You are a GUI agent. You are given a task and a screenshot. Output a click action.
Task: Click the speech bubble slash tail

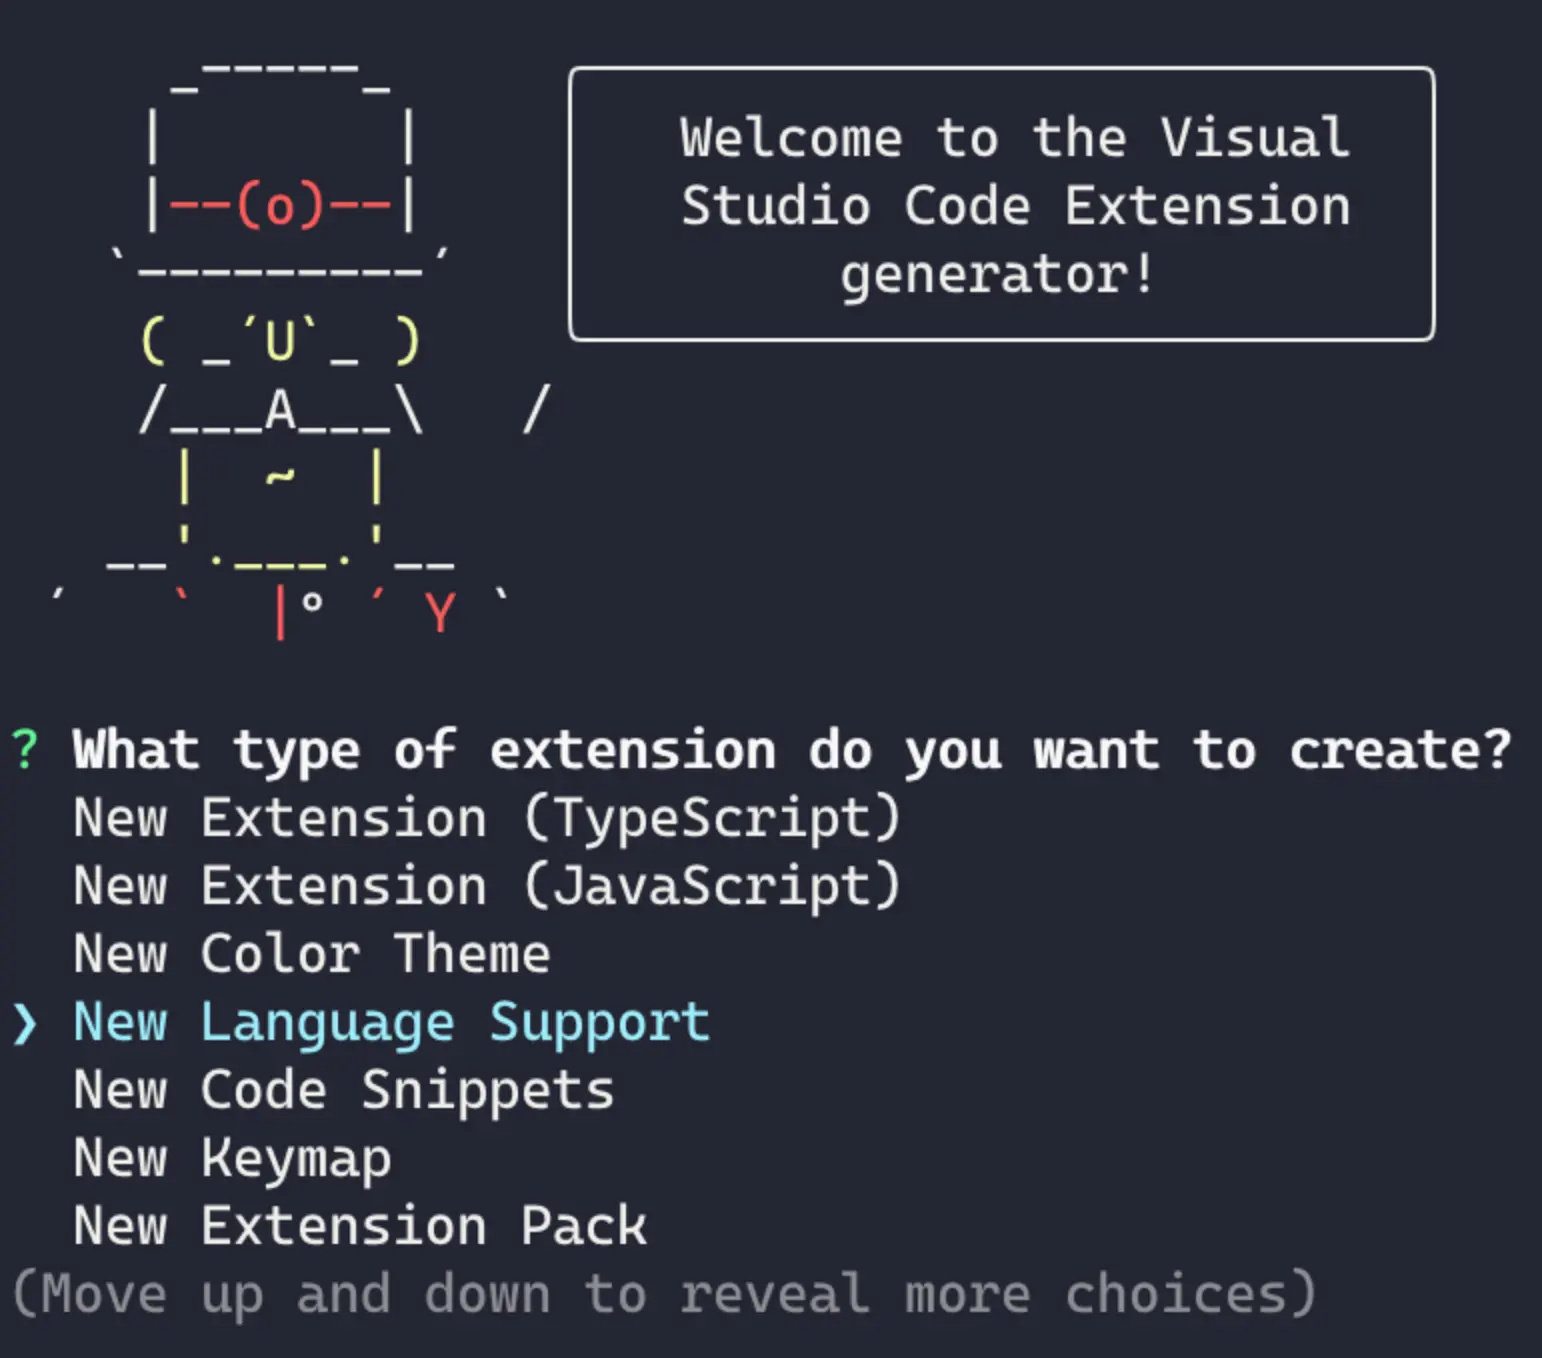tap(536, 410)
